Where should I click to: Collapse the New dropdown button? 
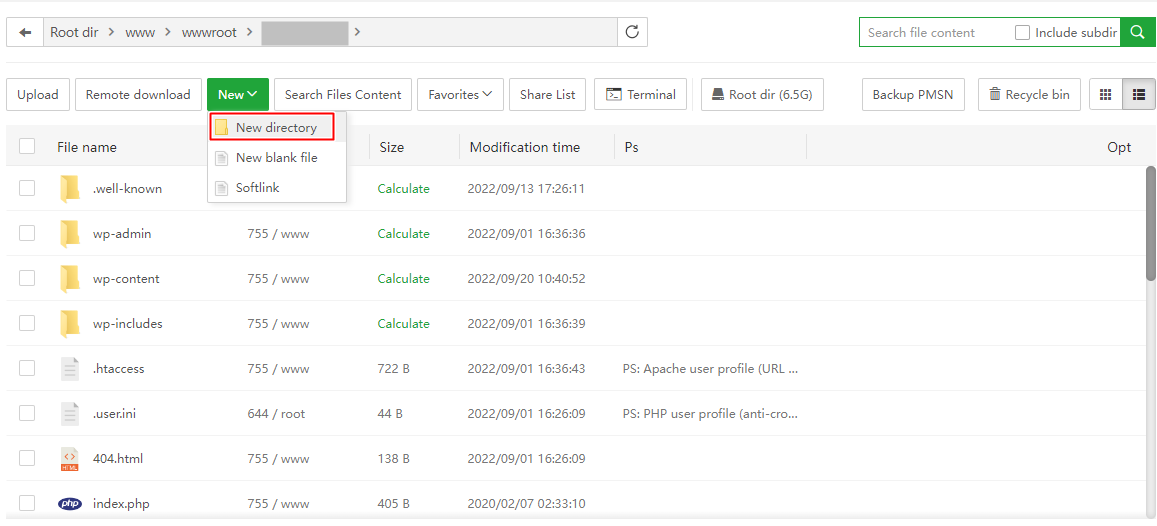coord(238,94)
